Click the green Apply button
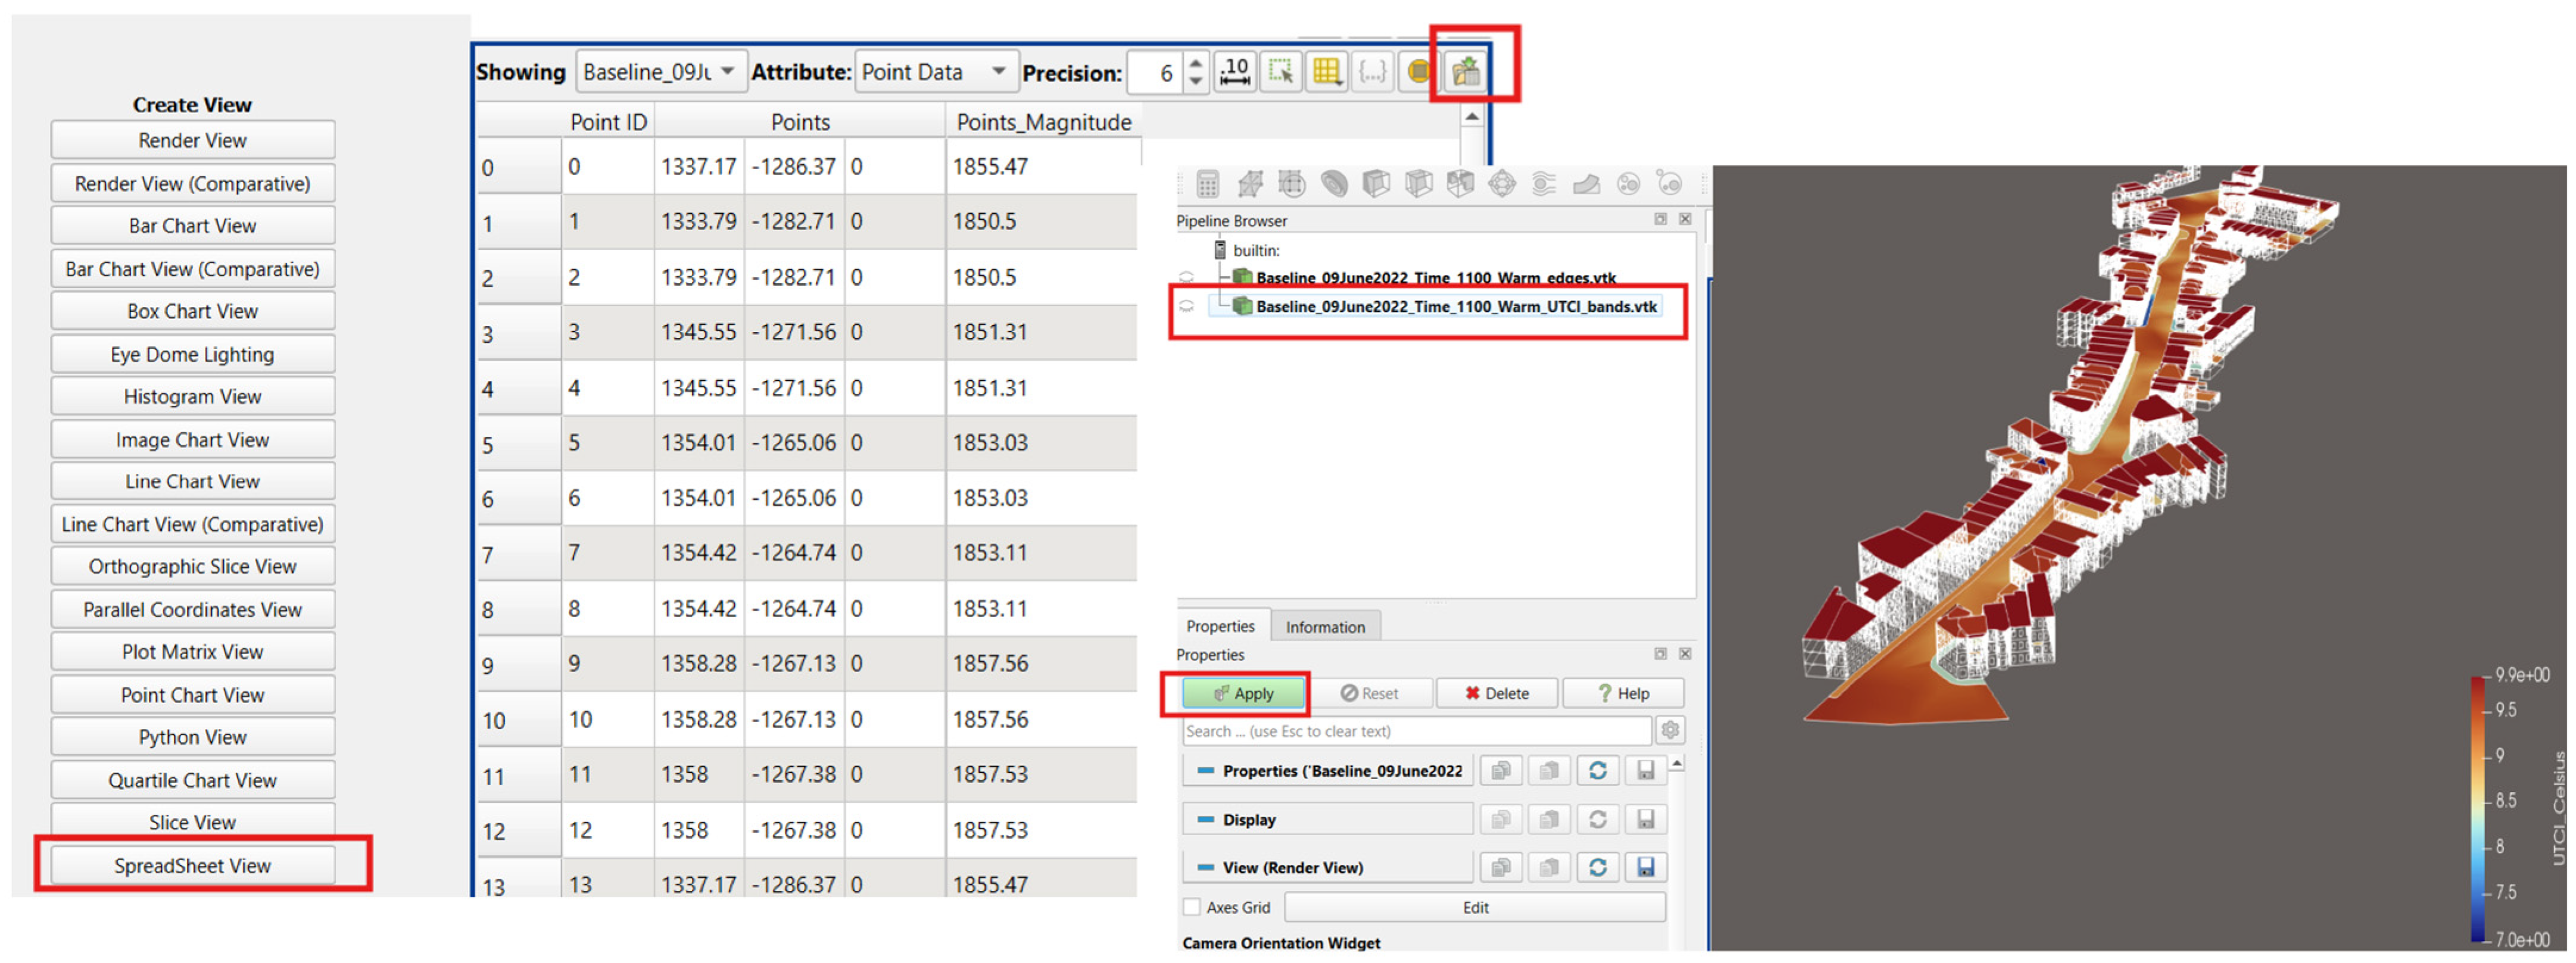The image size is (2576, 963). (1244, 693)
